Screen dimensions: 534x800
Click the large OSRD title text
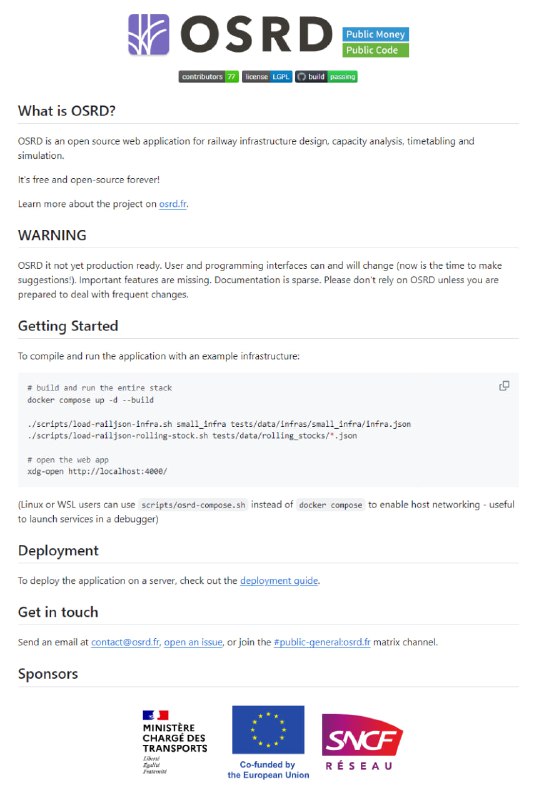tap(257, 35)
